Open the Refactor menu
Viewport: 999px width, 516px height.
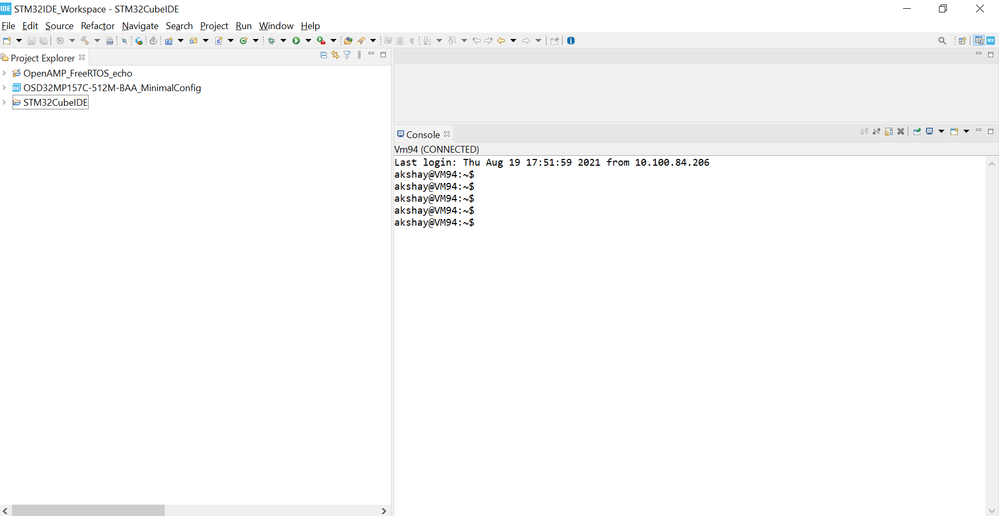(x=97, y=26)
